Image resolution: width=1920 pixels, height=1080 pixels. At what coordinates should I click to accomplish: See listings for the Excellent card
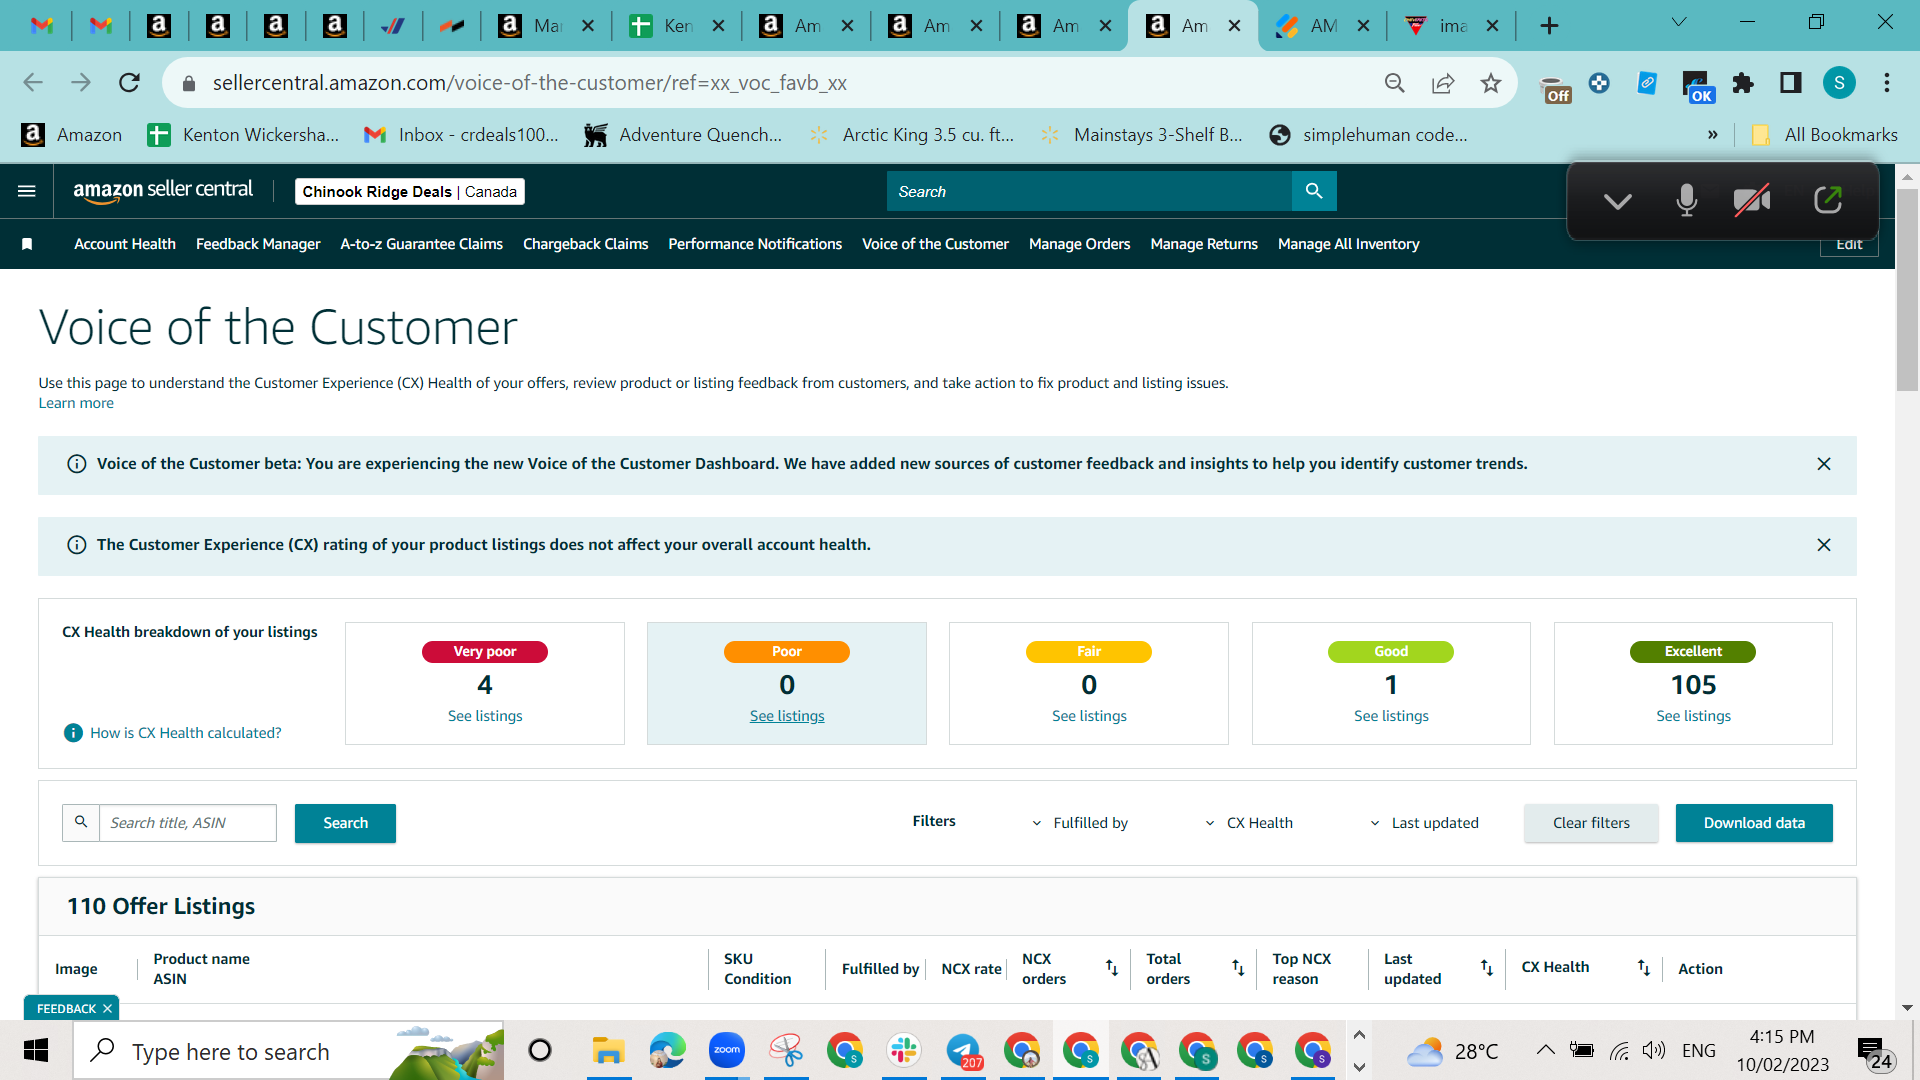(x=1693, y=716)
